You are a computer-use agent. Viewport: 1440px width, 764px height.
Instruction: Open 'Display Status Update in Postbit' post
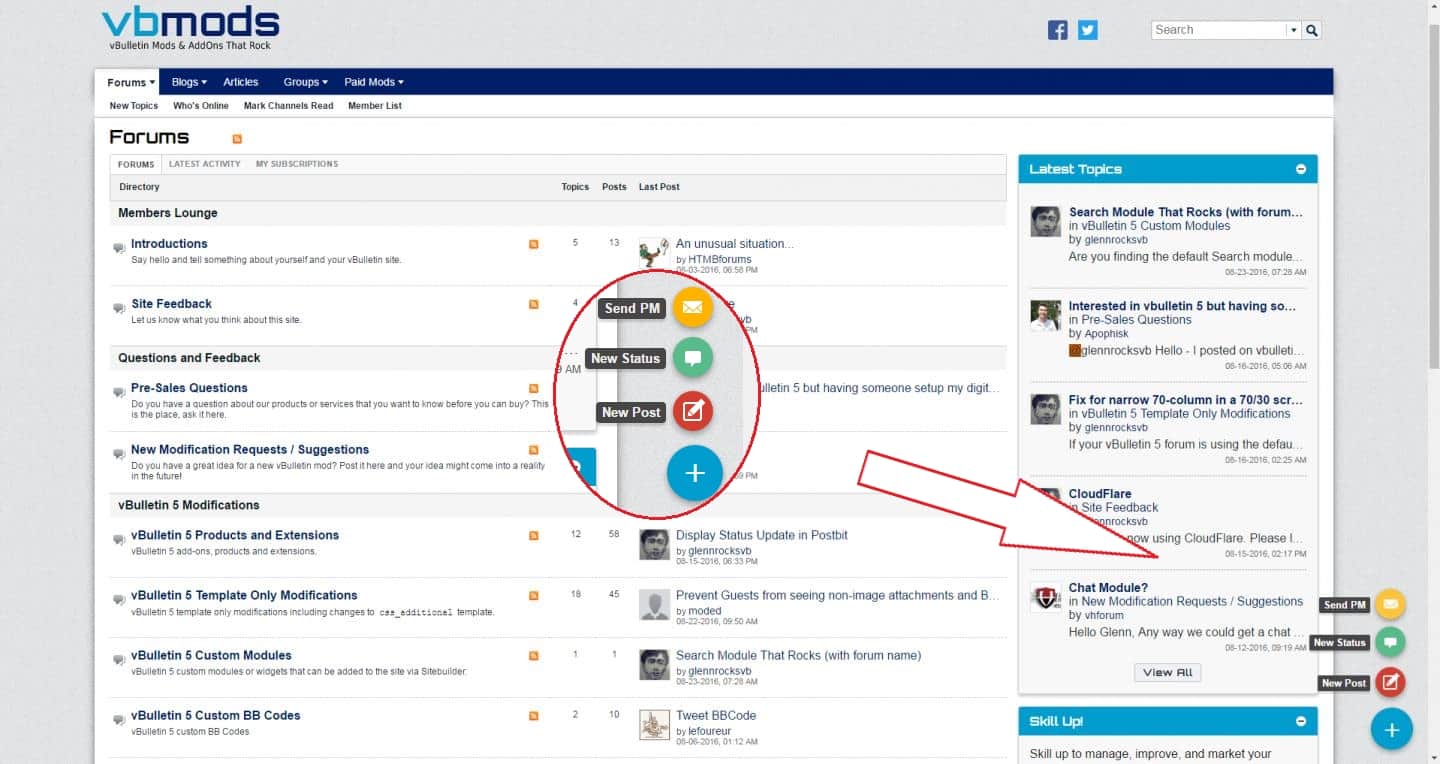[x=762, y=536]
